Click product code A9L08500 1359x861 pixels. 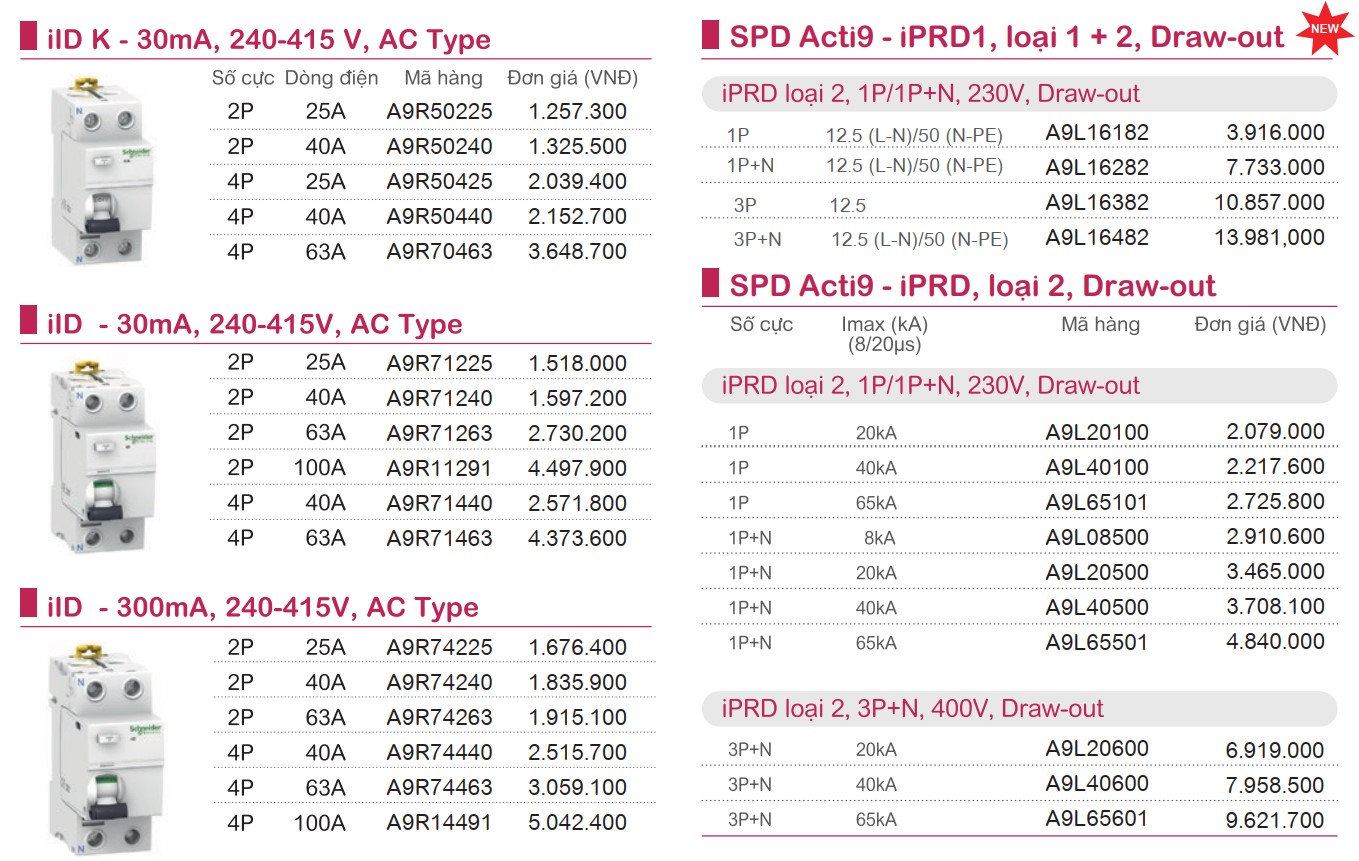(x=1097, y=538)
